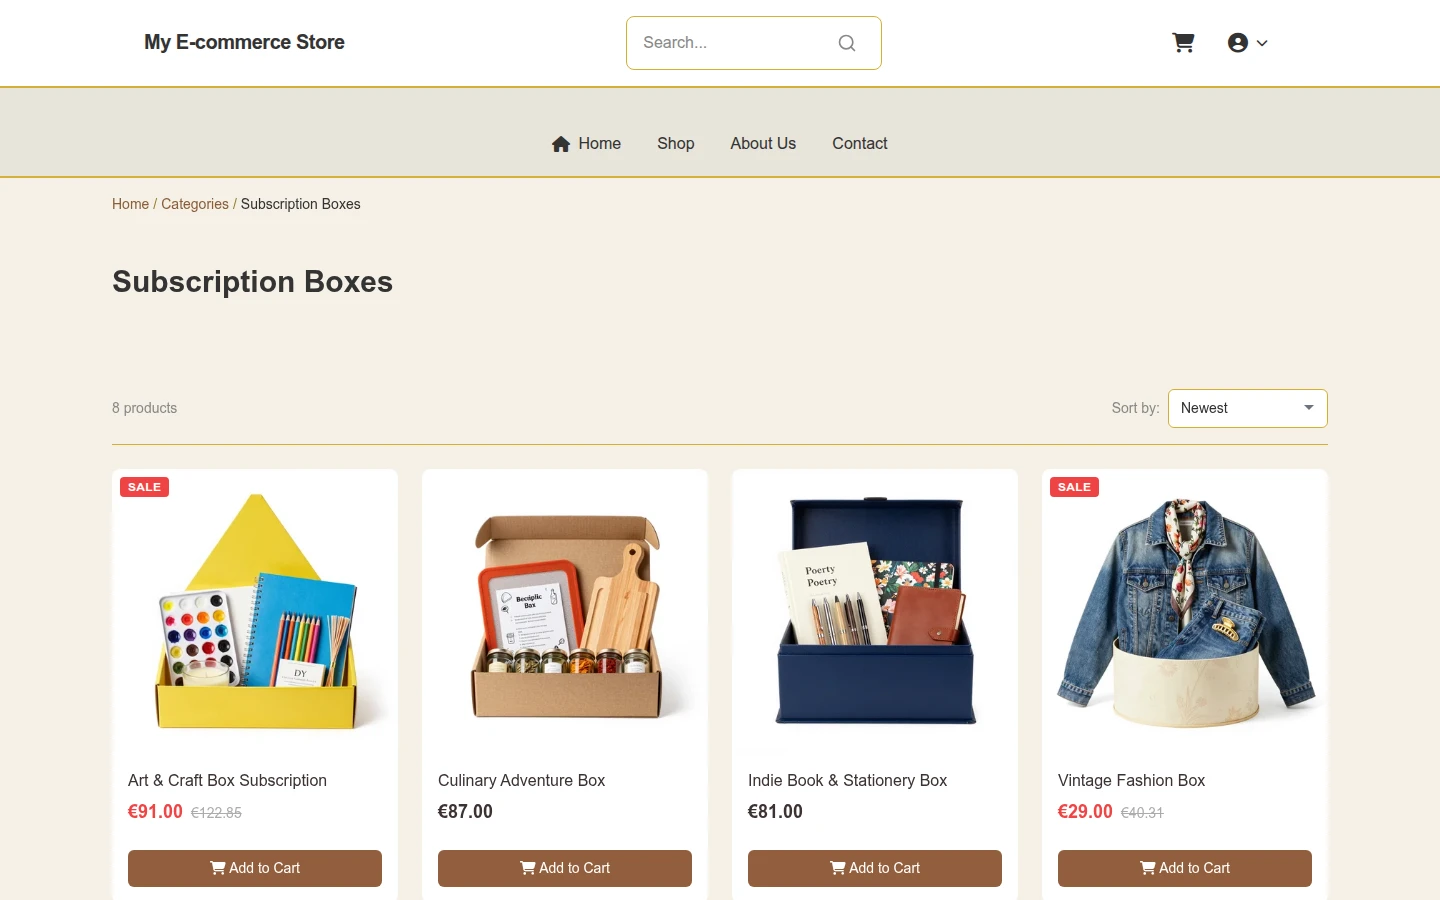Click Indie Book & Stationery Box title
This screenshot has height=900, width=1440.
(x=847, y=780)
